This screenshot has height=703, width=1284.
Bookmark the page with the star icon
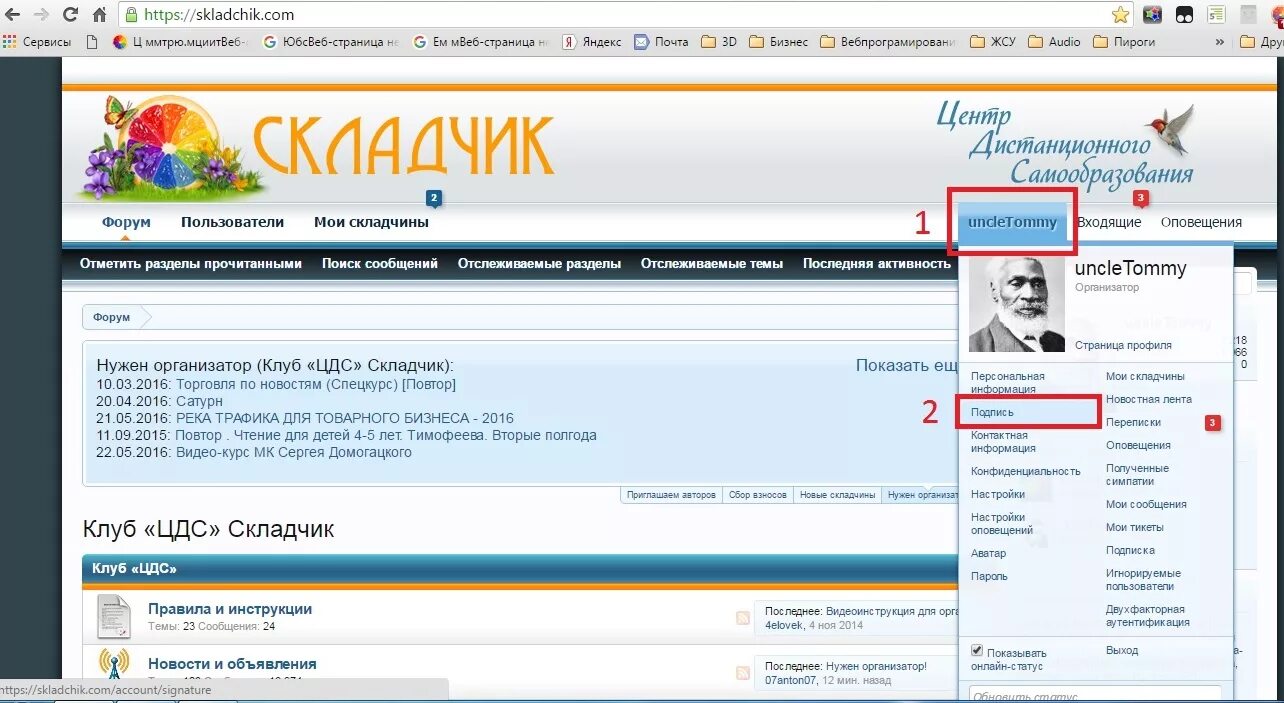pyautogui.click(x=1120, y=15)
